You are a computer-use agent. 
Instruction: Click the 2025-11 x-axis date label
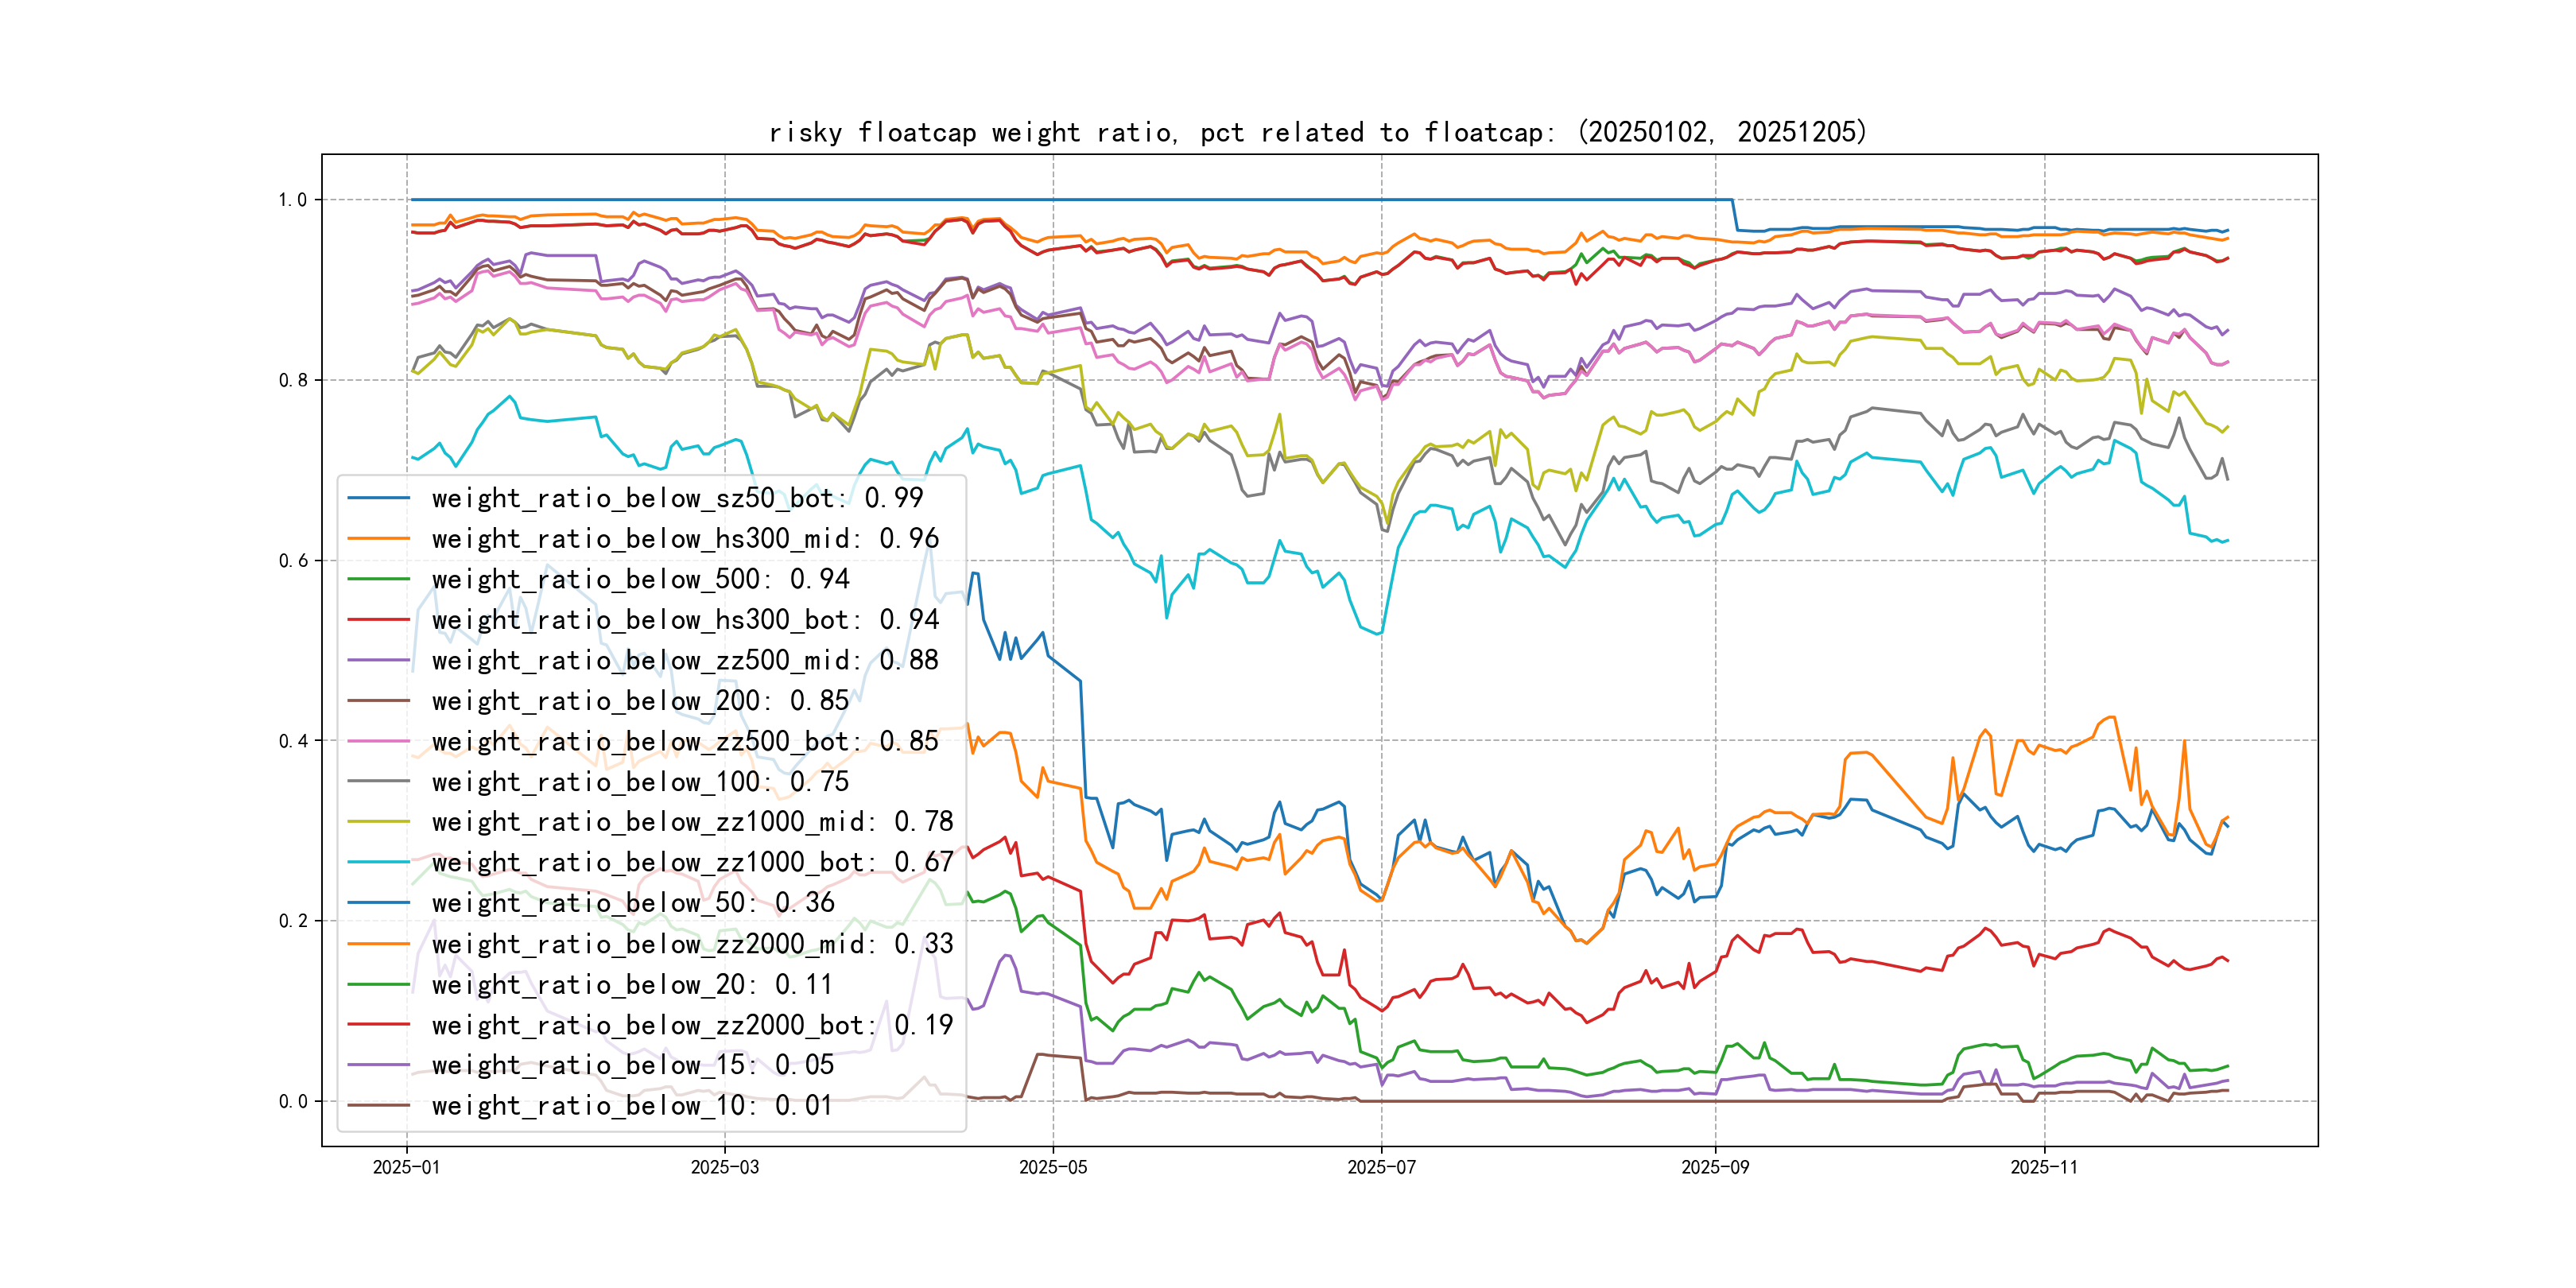[2044, 1167]
